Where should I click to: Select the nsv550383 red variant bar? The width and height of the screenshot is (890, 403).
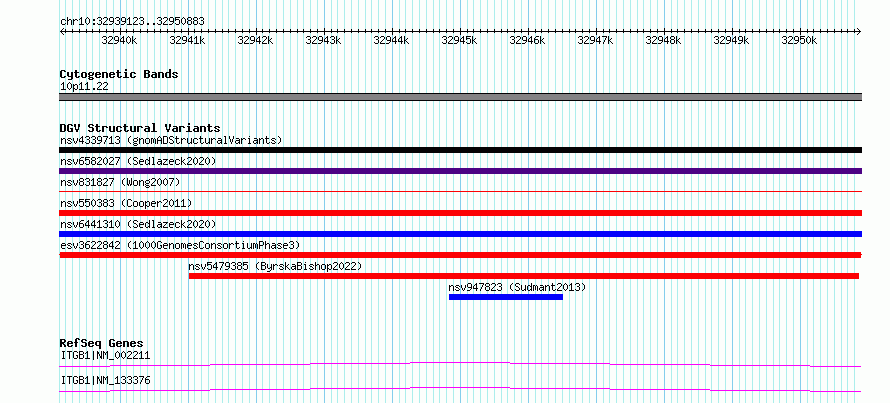pos(460,213)
